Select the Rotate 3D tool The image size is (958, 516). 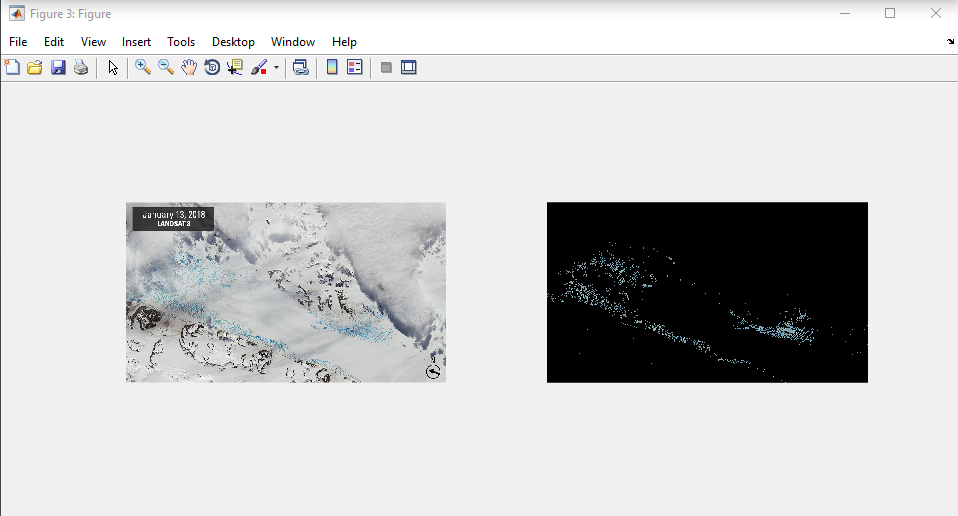point(212,68)
